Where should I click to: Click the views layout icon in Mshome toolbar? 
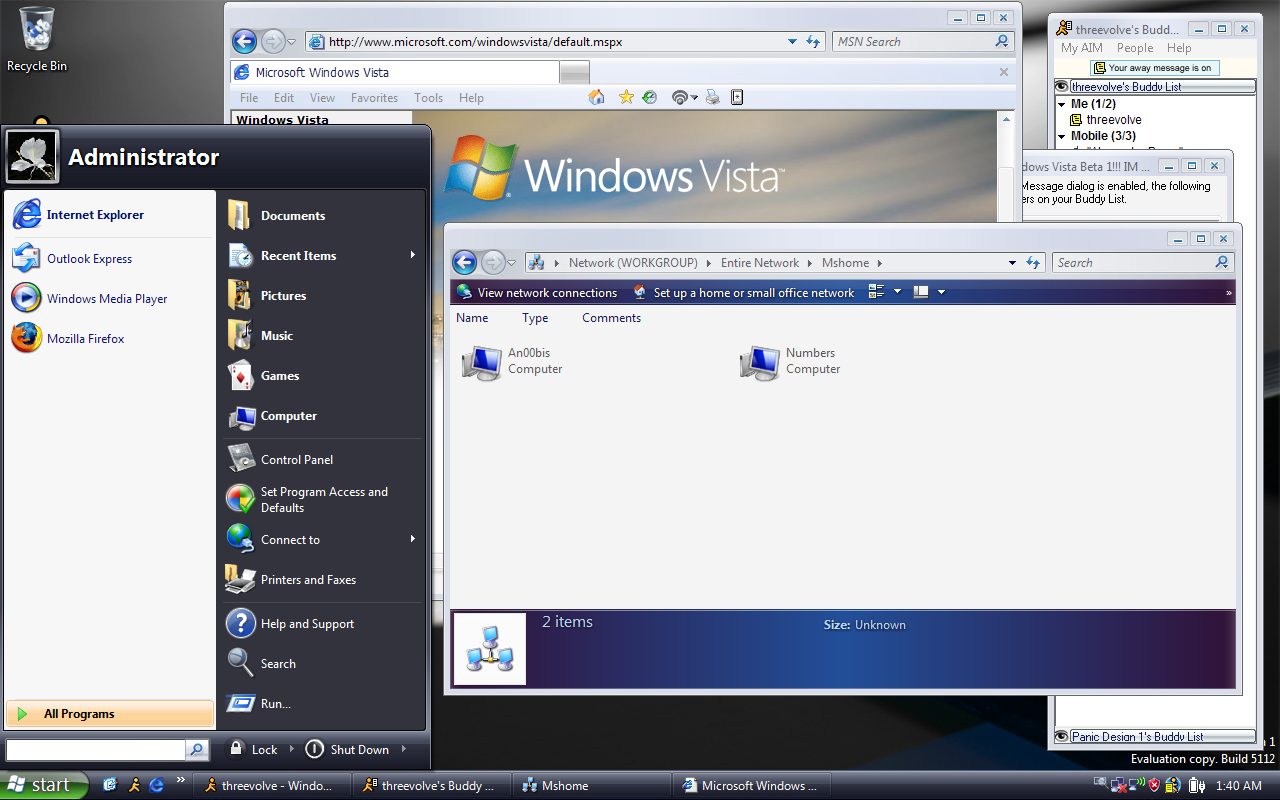[x=877, y=292]
